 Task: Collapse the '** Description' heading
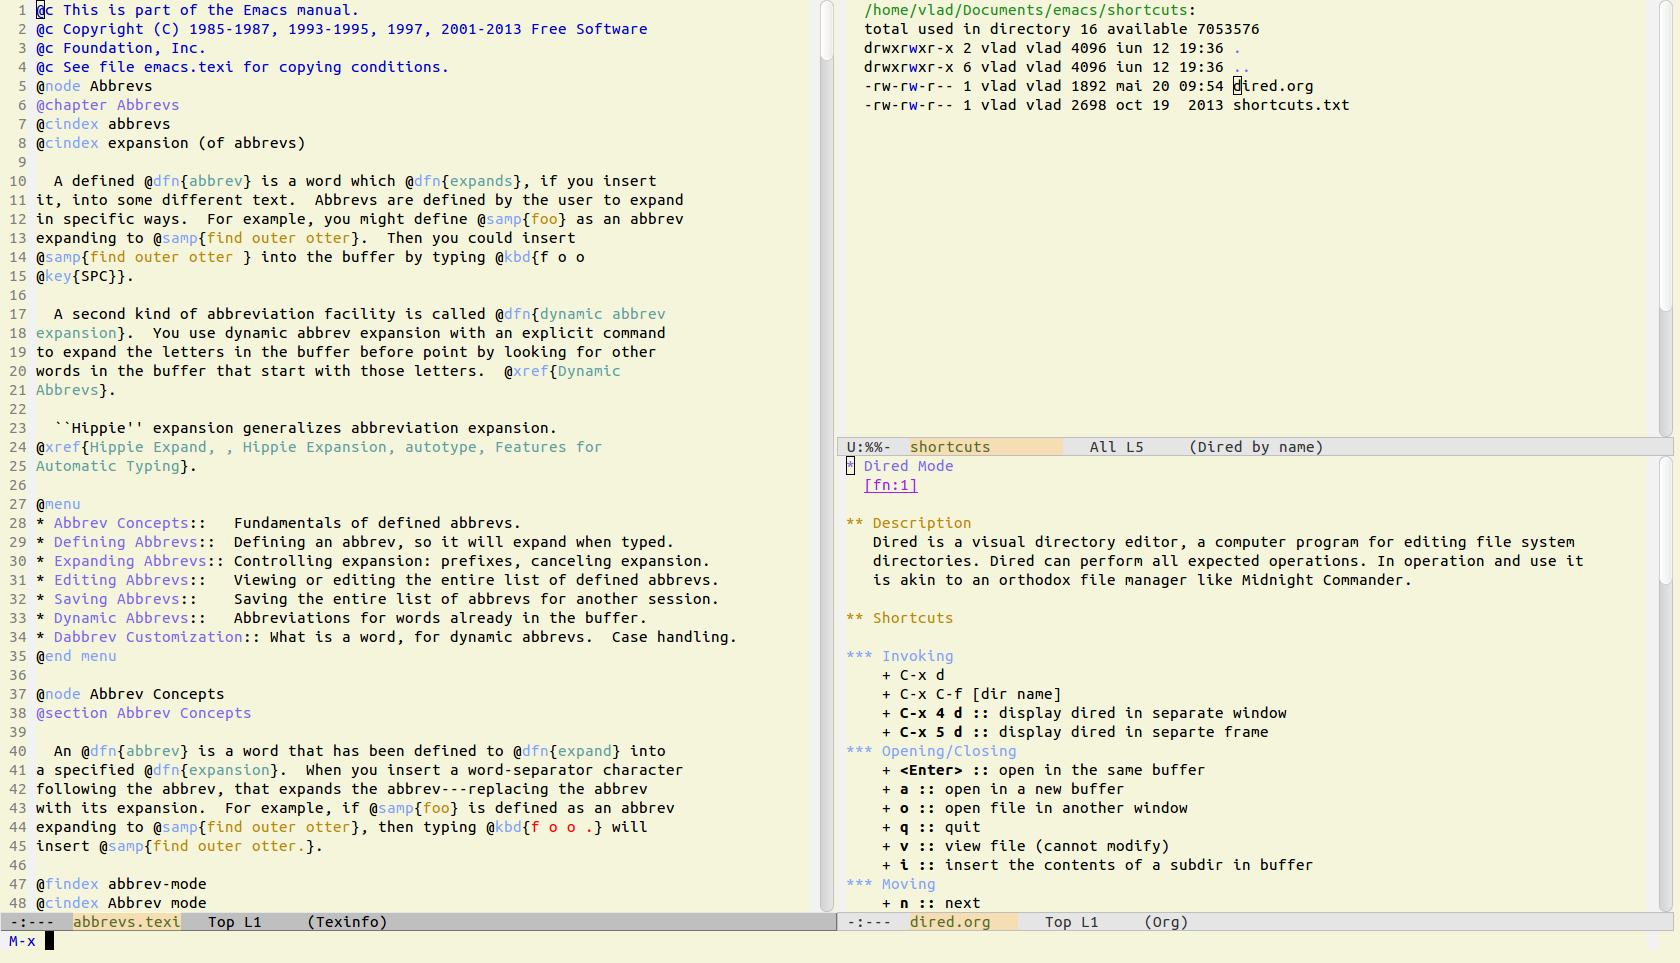909,523
